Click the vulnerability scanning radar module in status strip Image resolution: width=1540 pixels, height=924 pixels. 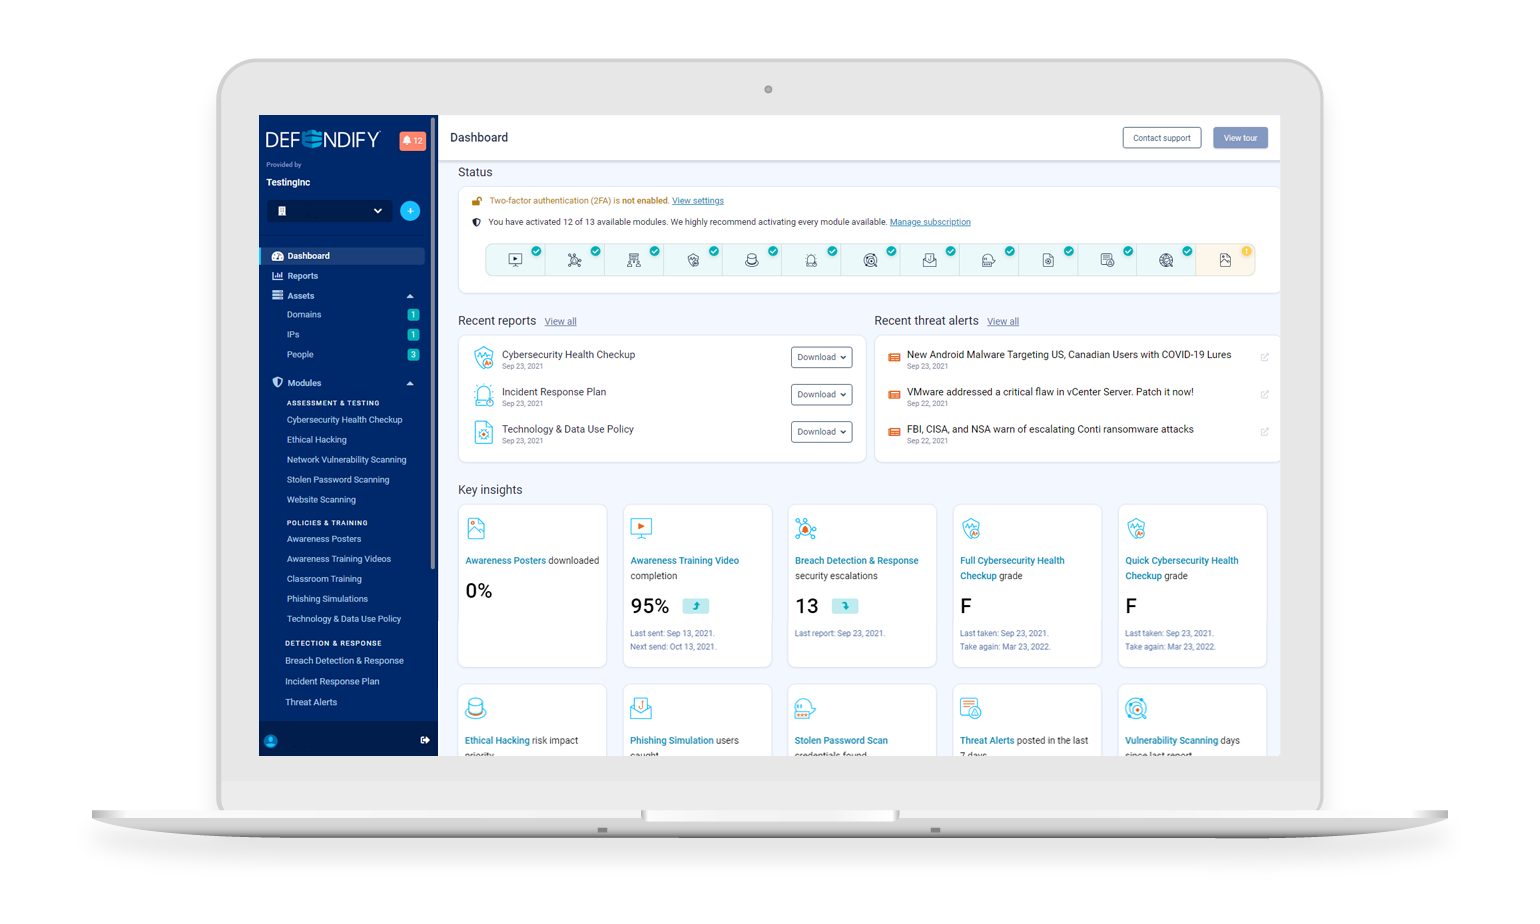[870, 260]
